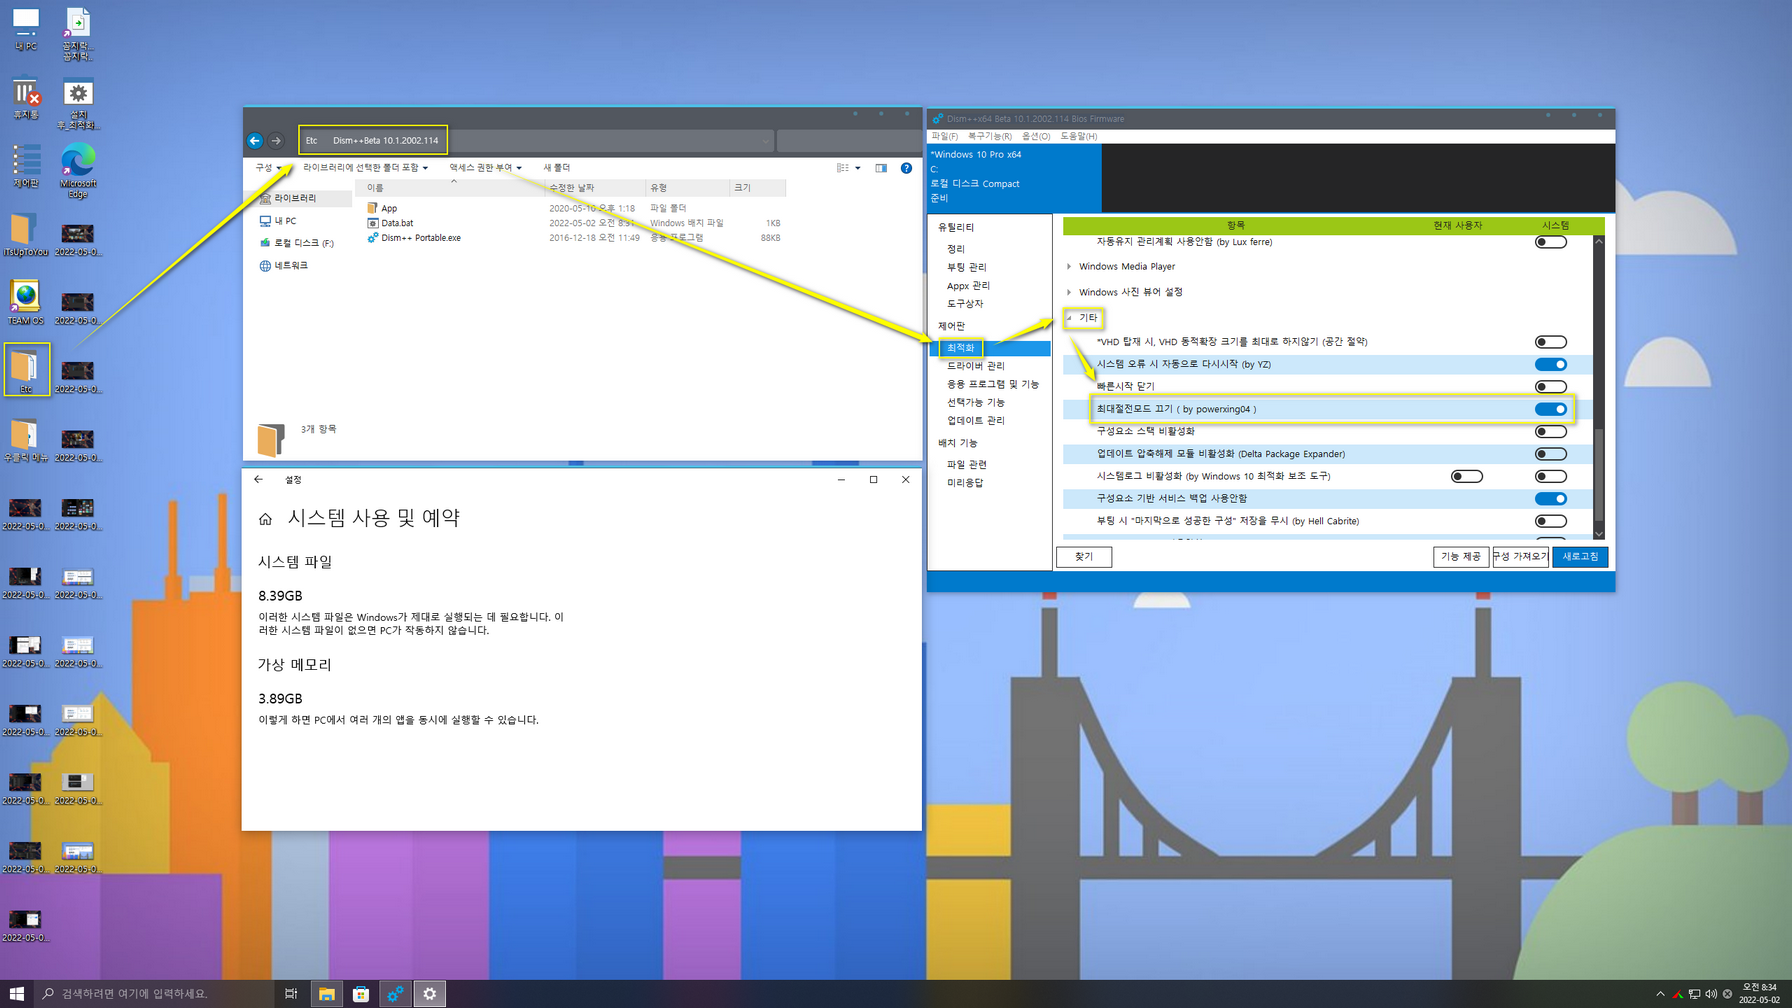Screen dimensions: 1792x1008
Task: Sort the file list by 수정한 날짜 column
Action: tap(595, 188)
